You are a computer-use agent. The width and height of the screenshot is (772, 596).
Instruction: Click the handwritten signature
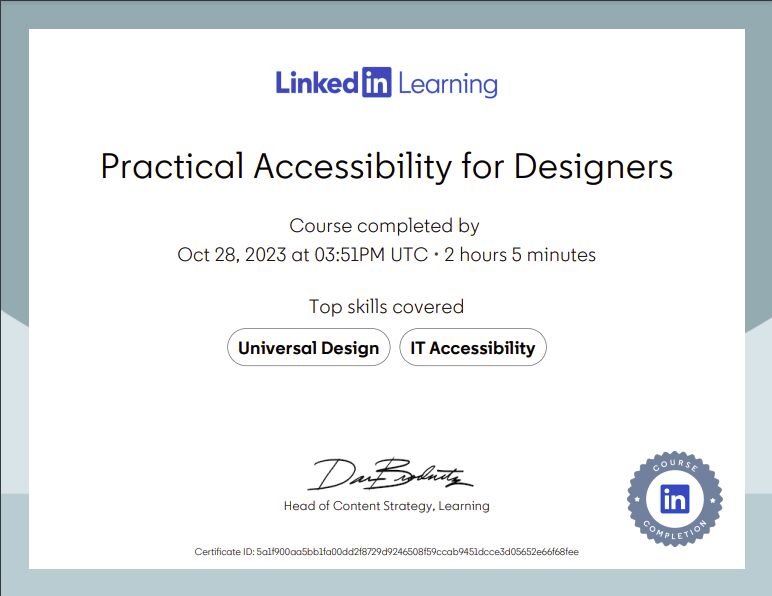(390, 474)
